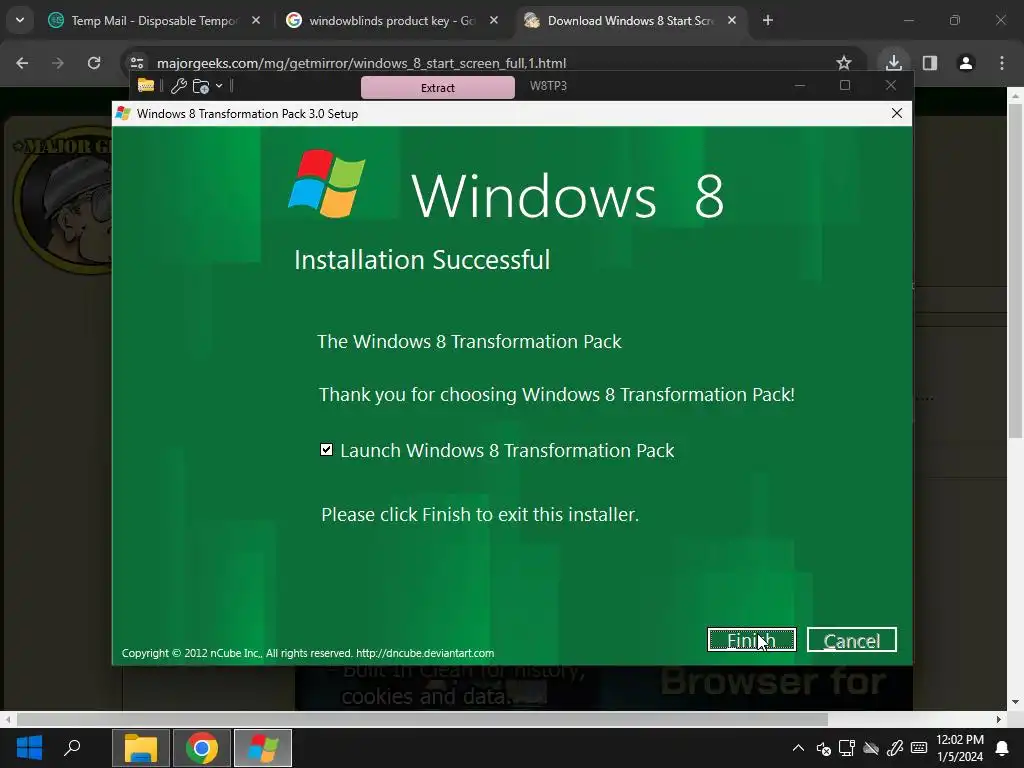Click the network tray icon
Screen dimensions: 1024x768
[x=847, y=748]
